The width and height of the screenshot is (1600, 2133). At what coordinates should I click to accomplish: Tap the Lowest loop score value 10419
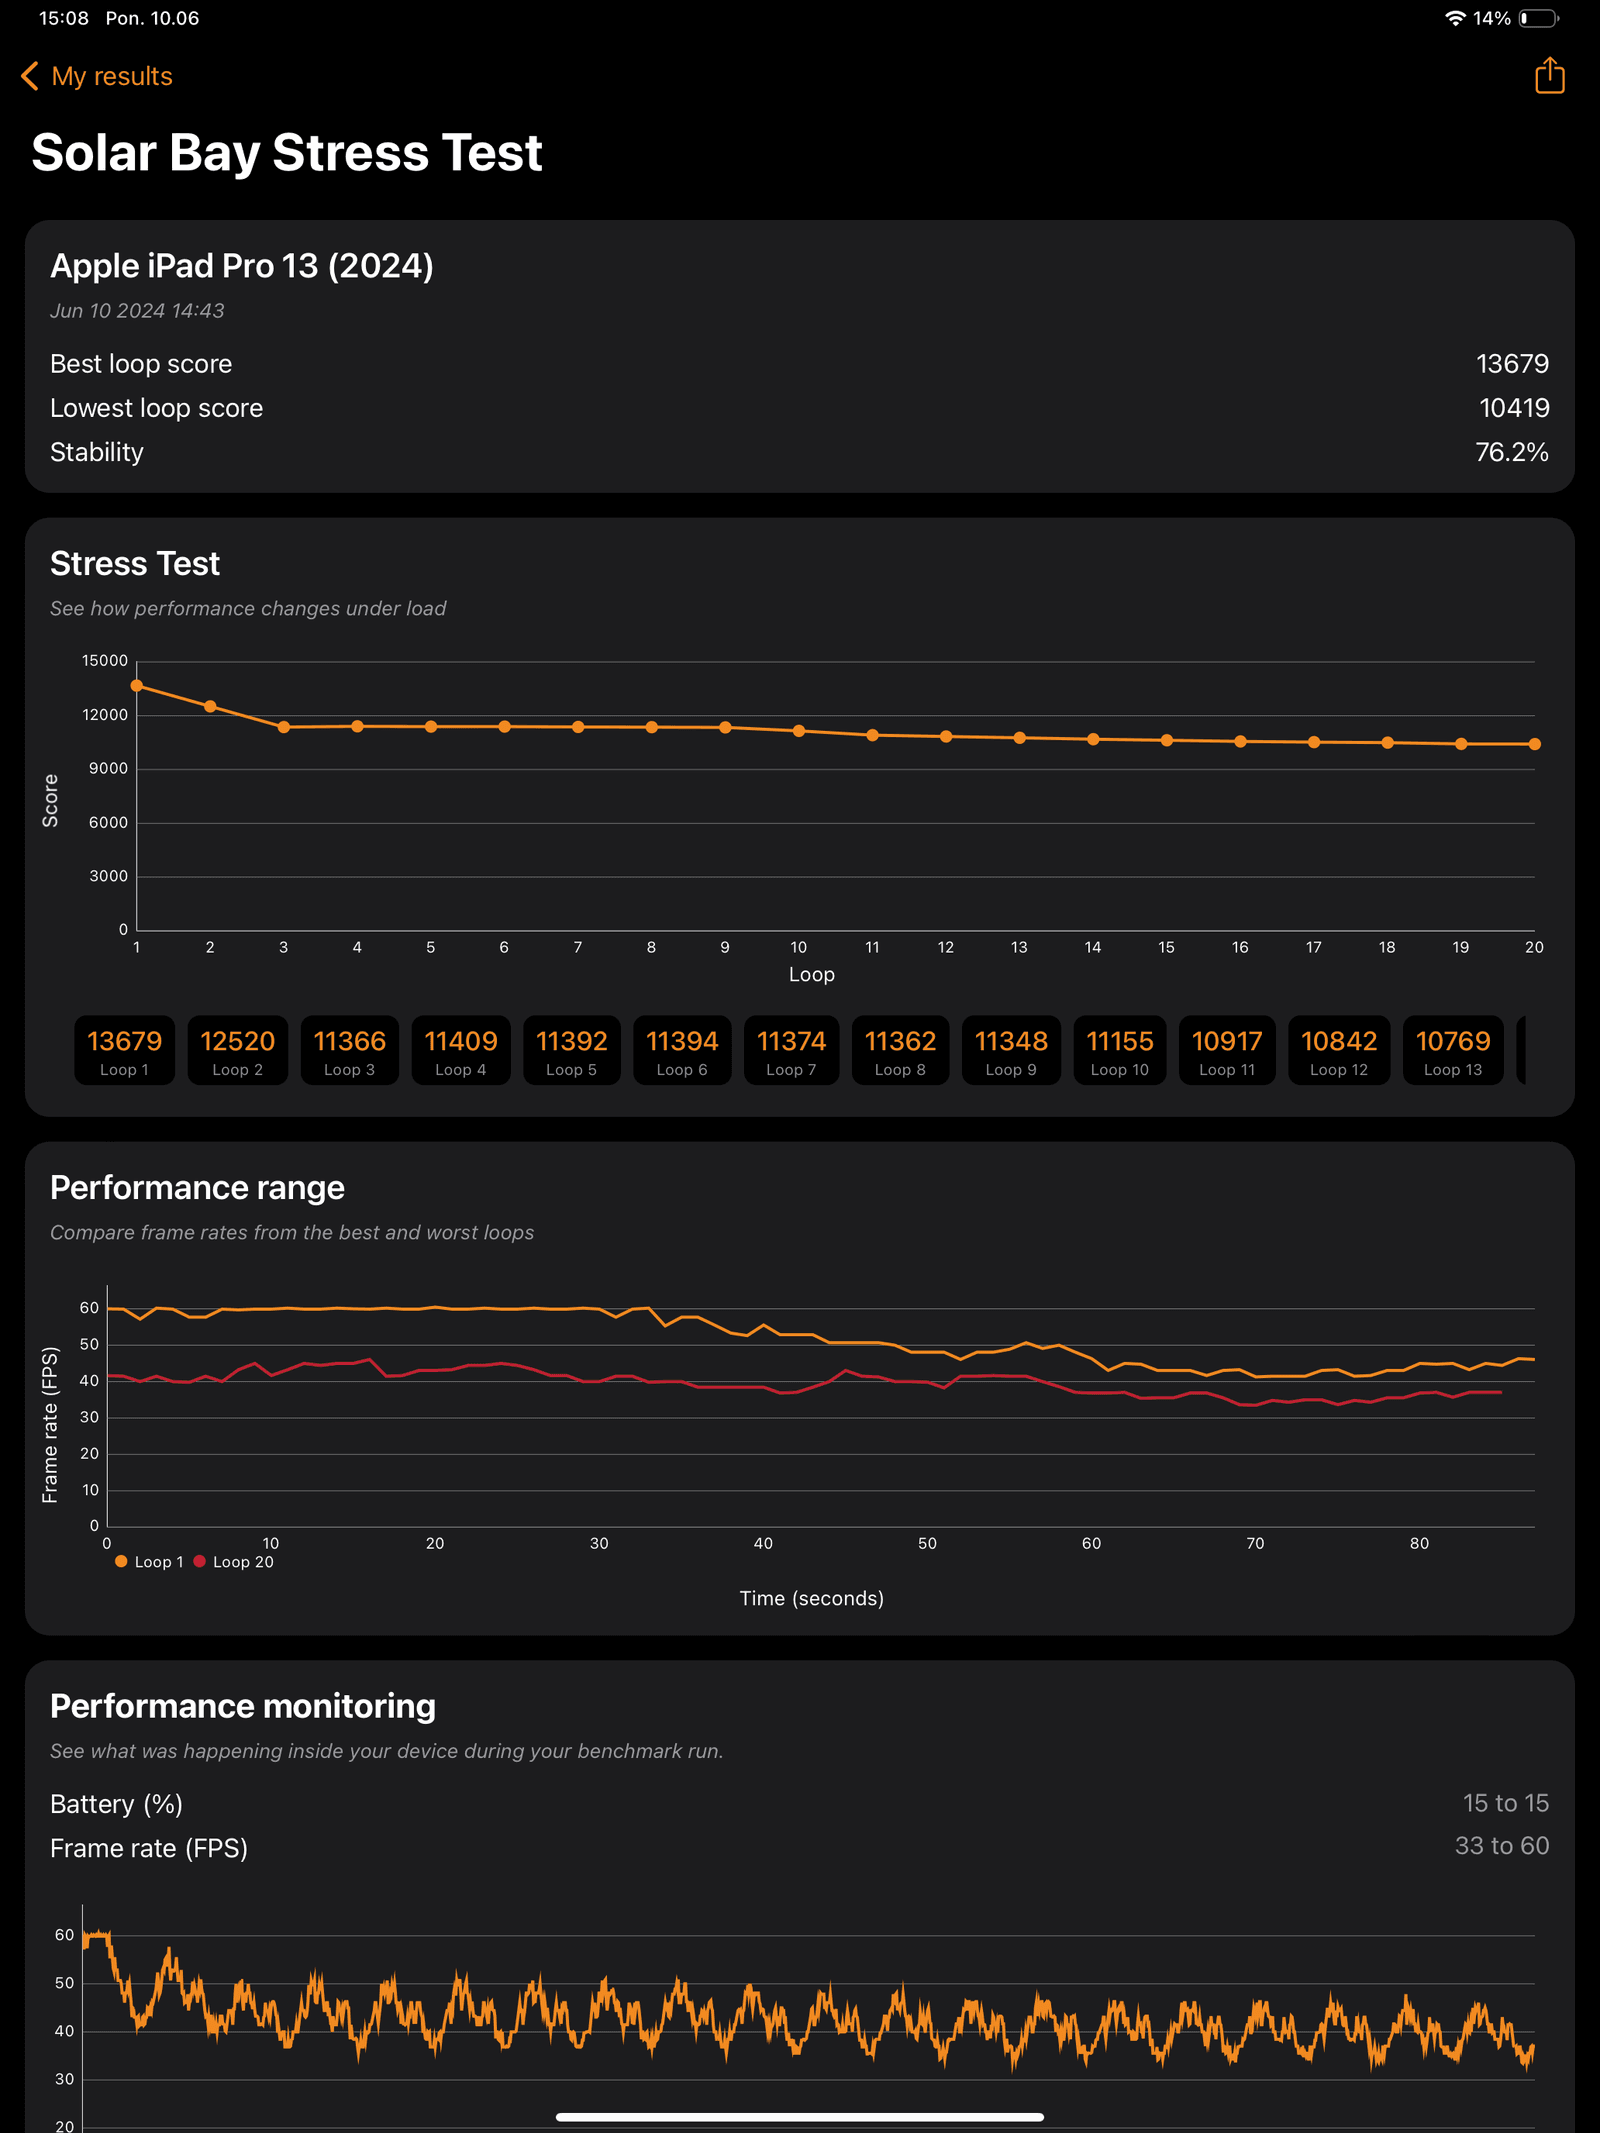1514,408
